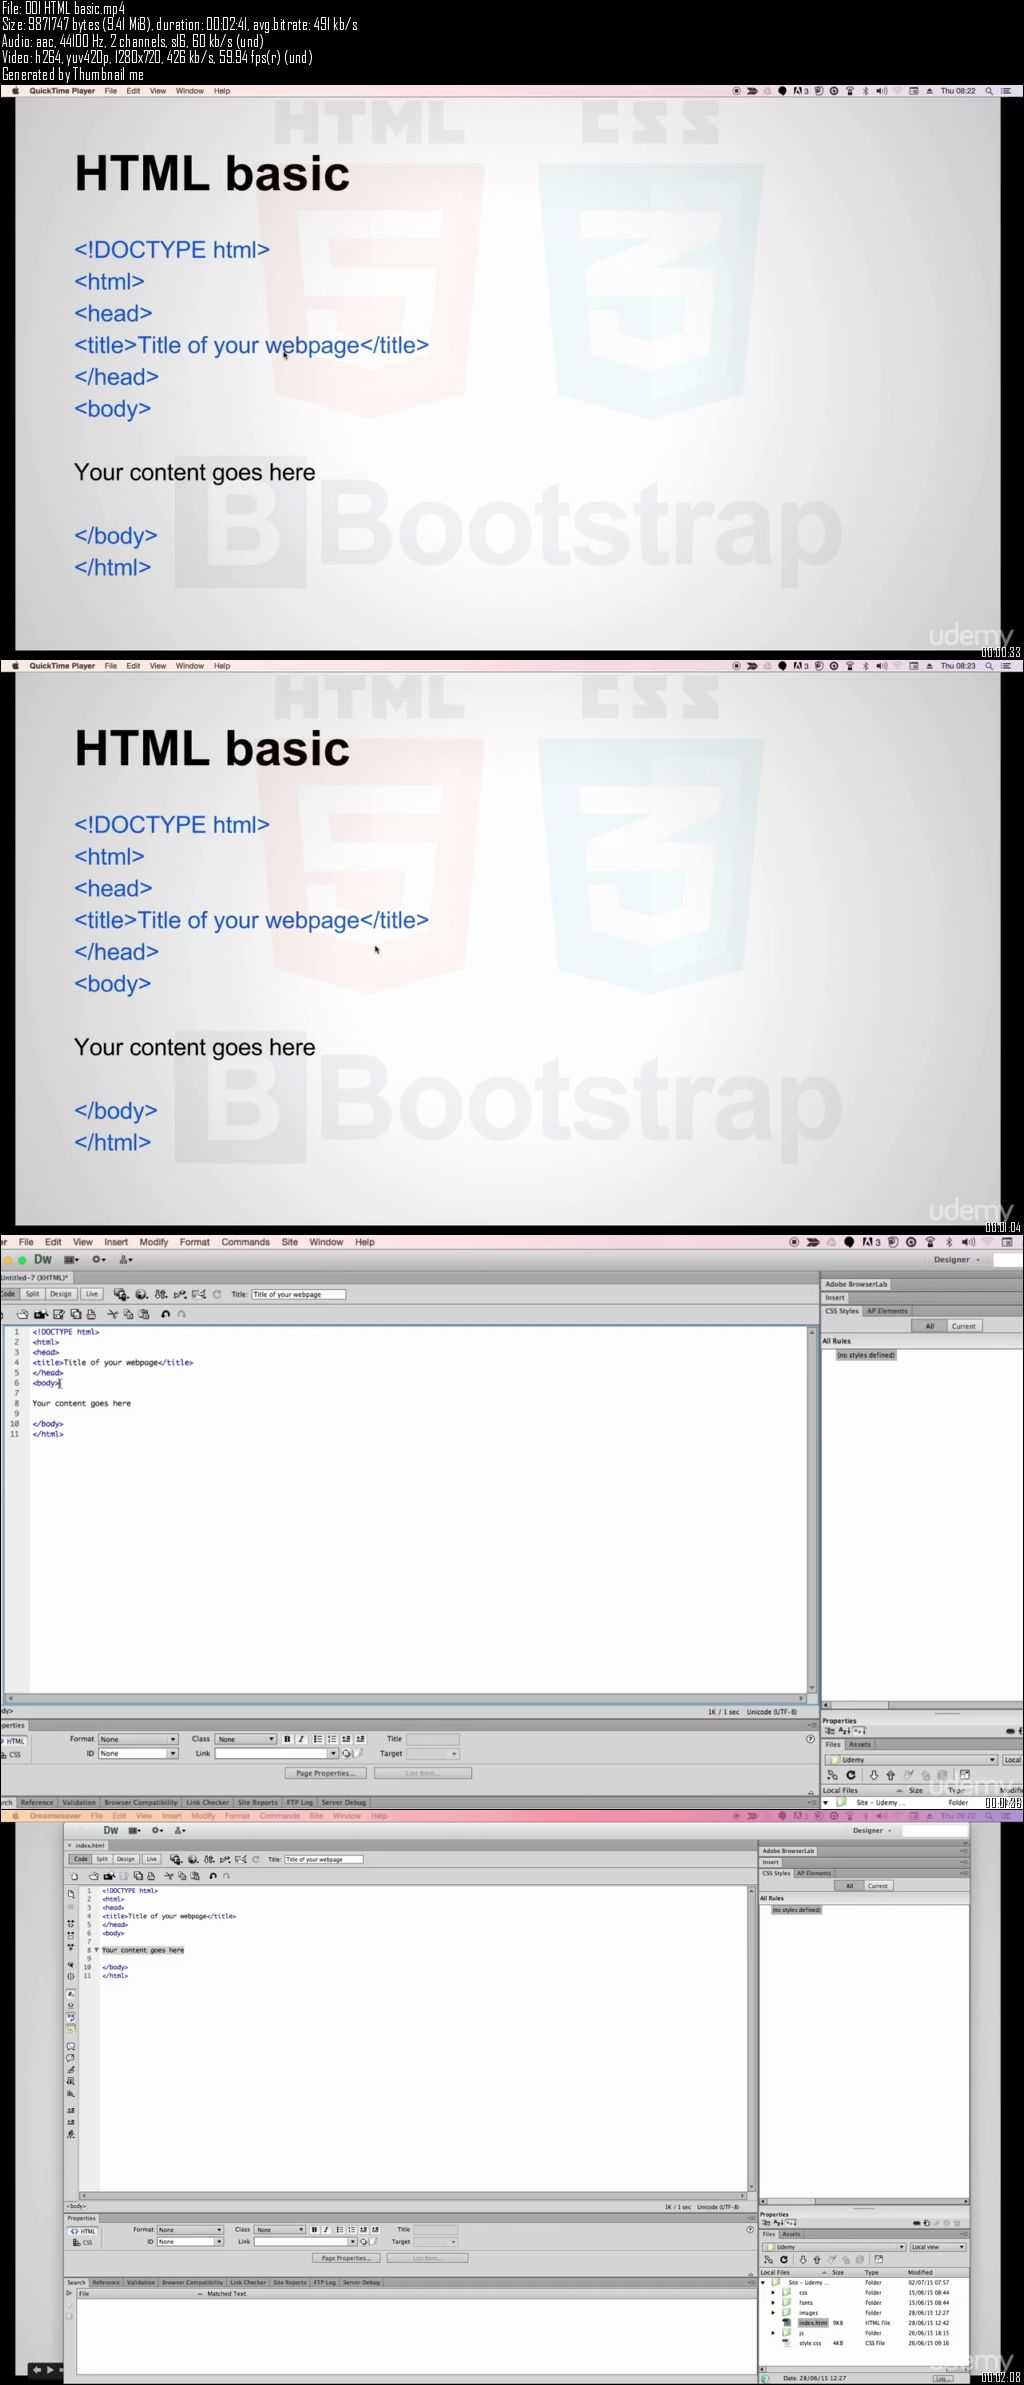
Task: Click volume icon in first QuickTime frame menu bar
Action: 881,91
